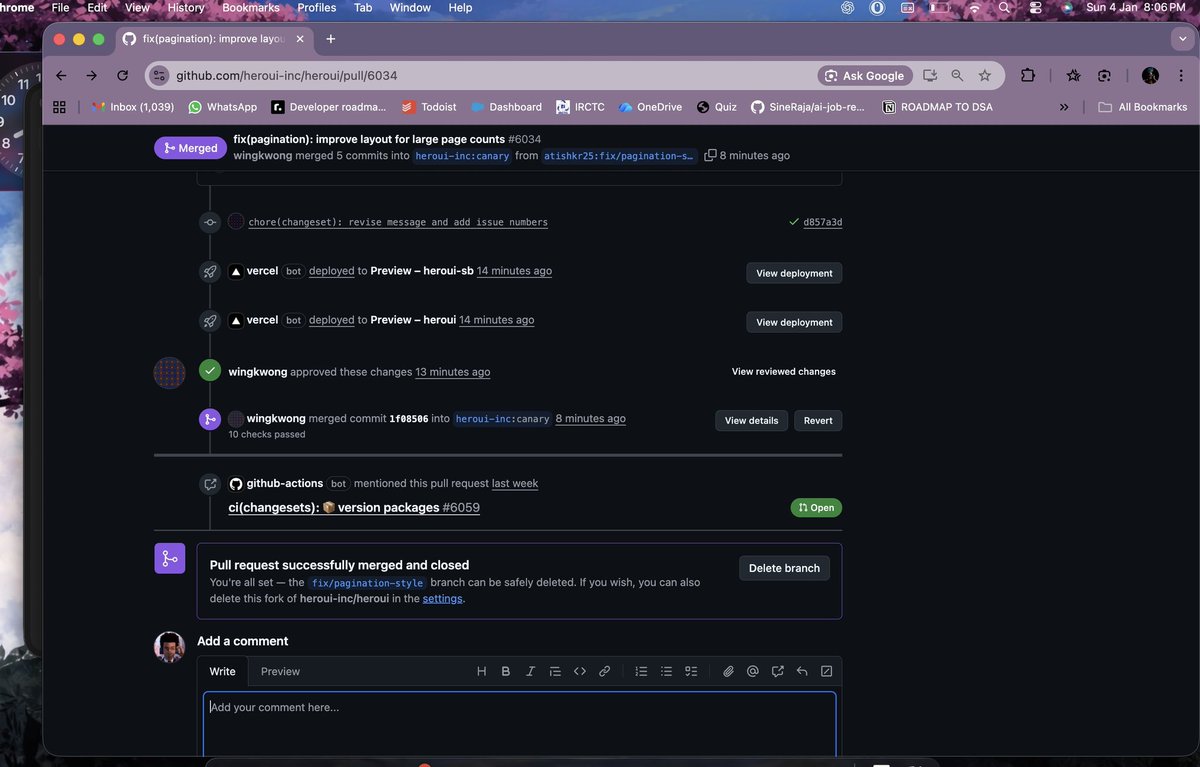This screenshot has height=767, width=1200.
Task: Open the WhatsApp bookmark
Action: [222, 107]
